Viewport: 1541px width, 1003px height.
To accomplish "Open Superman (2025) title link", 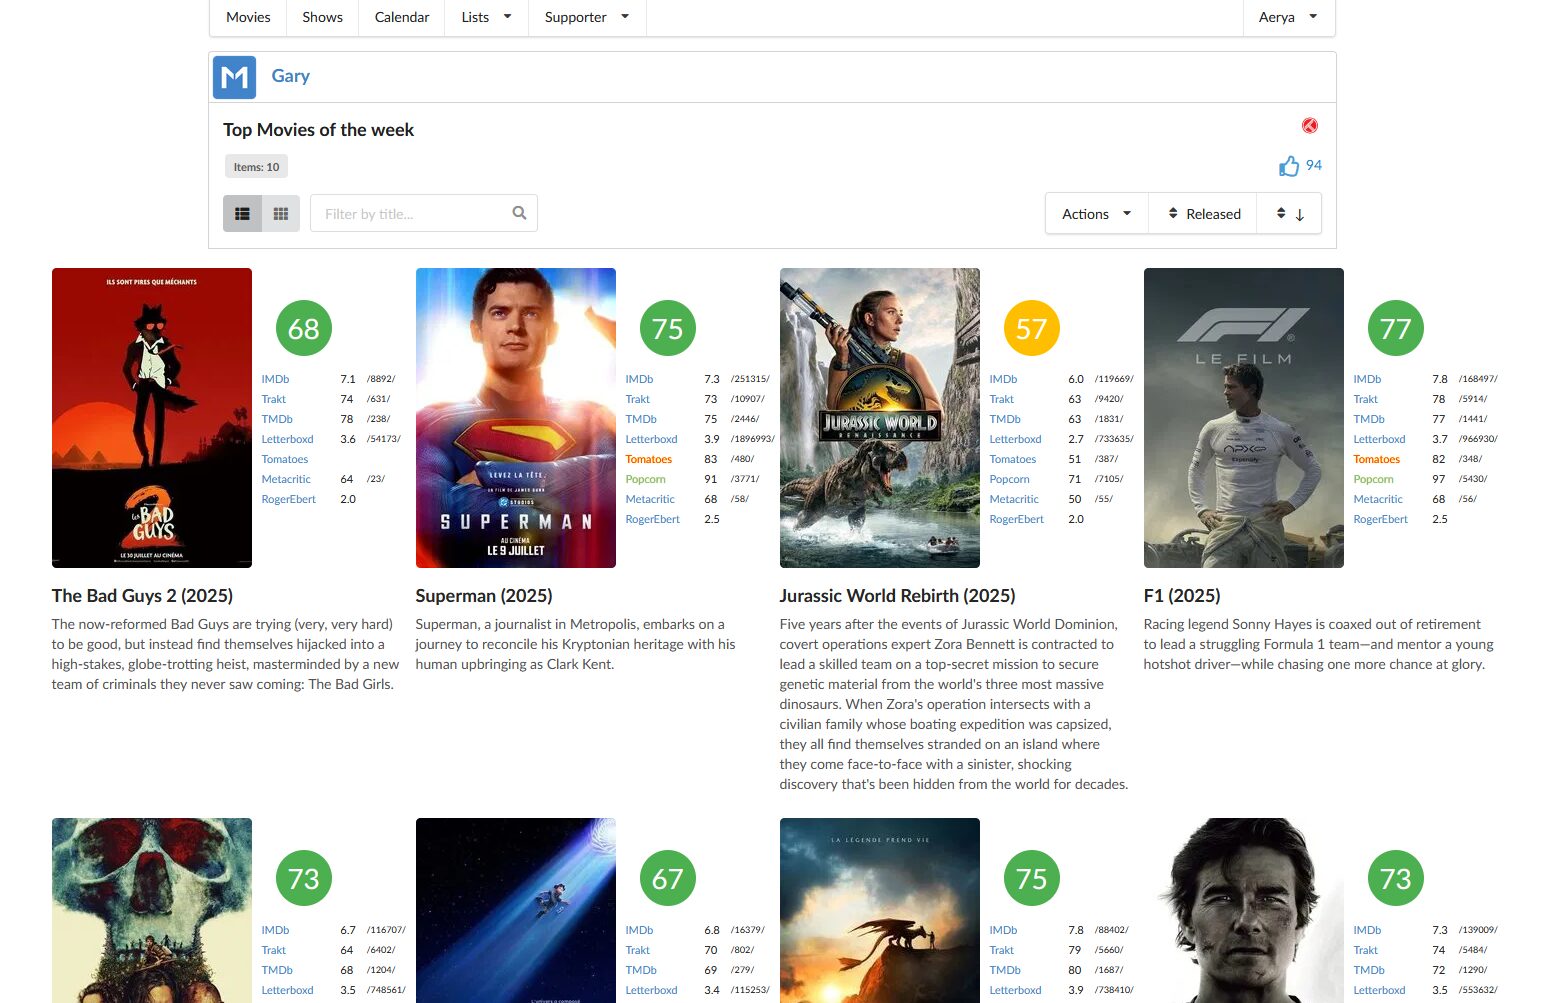I will pyautogui.click(x=484, y=596).
